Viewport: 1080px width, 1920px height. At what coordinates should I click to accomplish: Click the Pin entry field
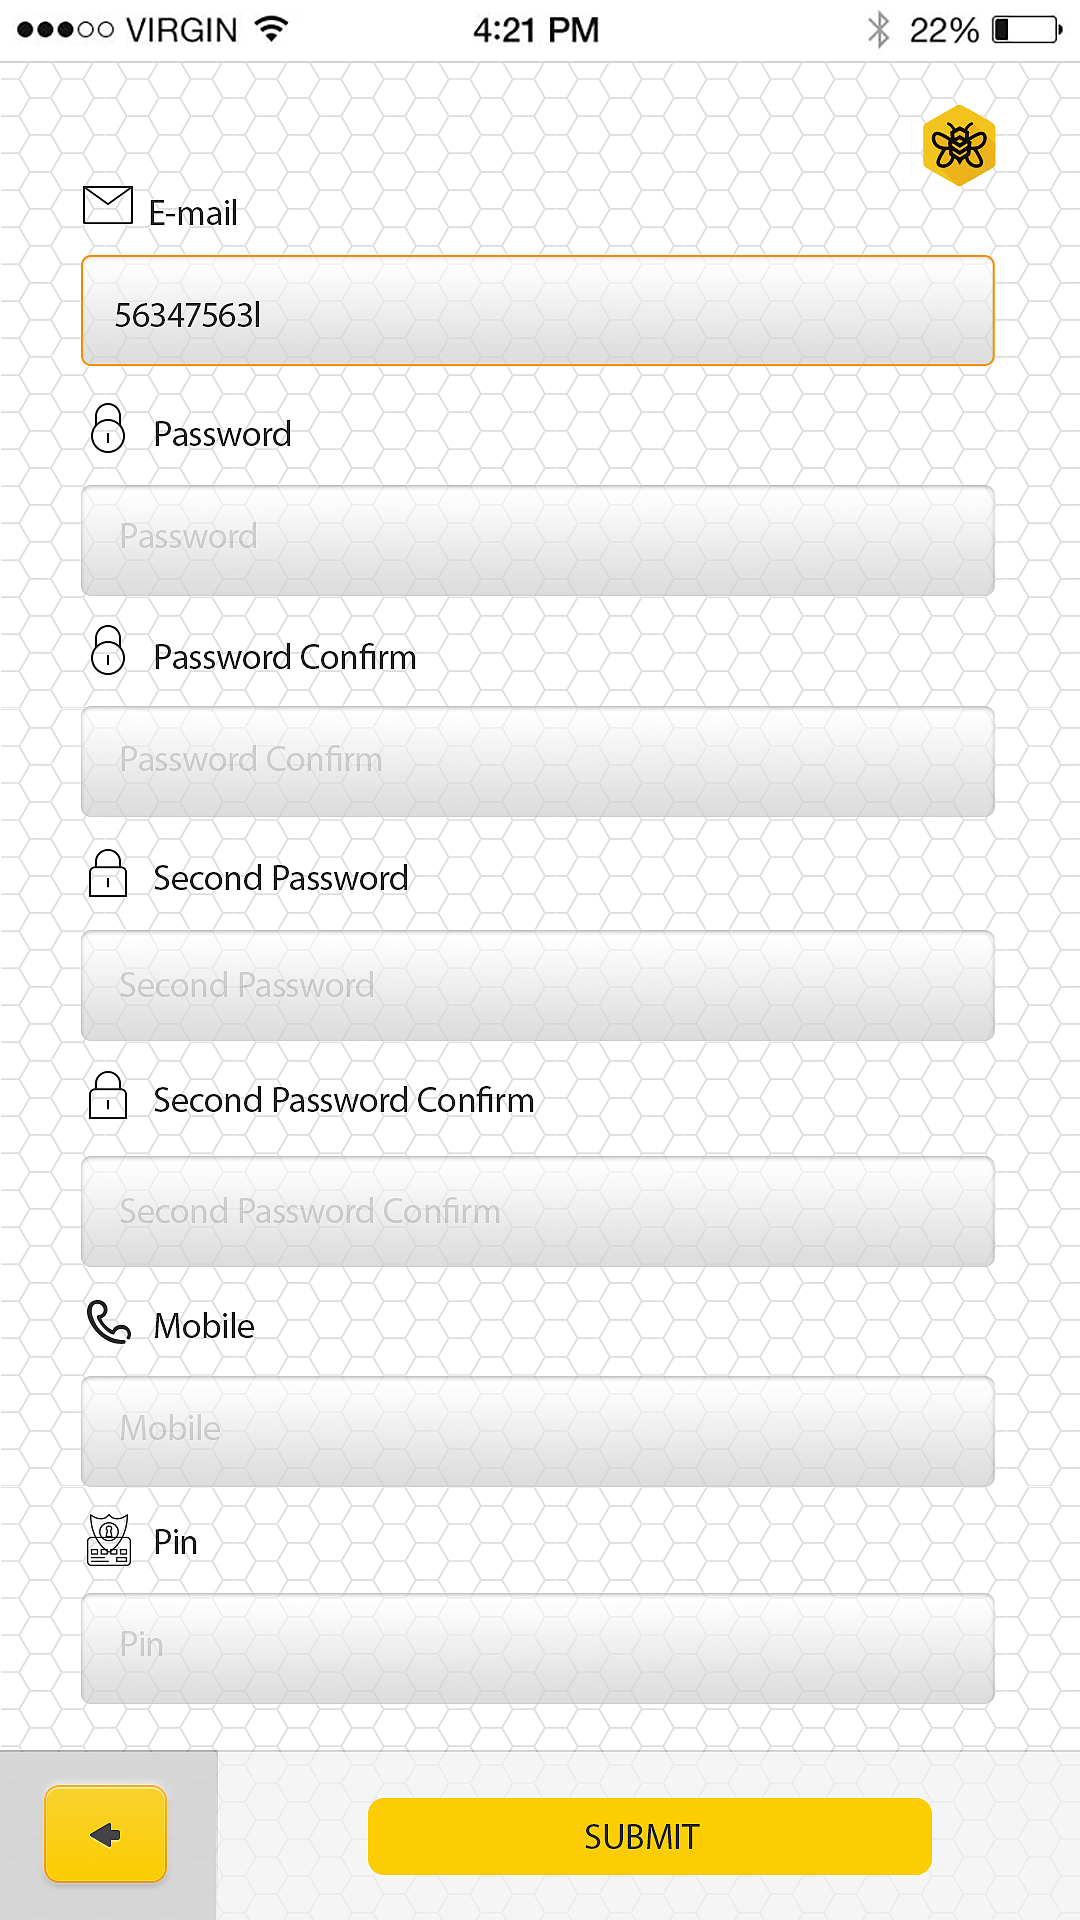[x=538, y=1648]
